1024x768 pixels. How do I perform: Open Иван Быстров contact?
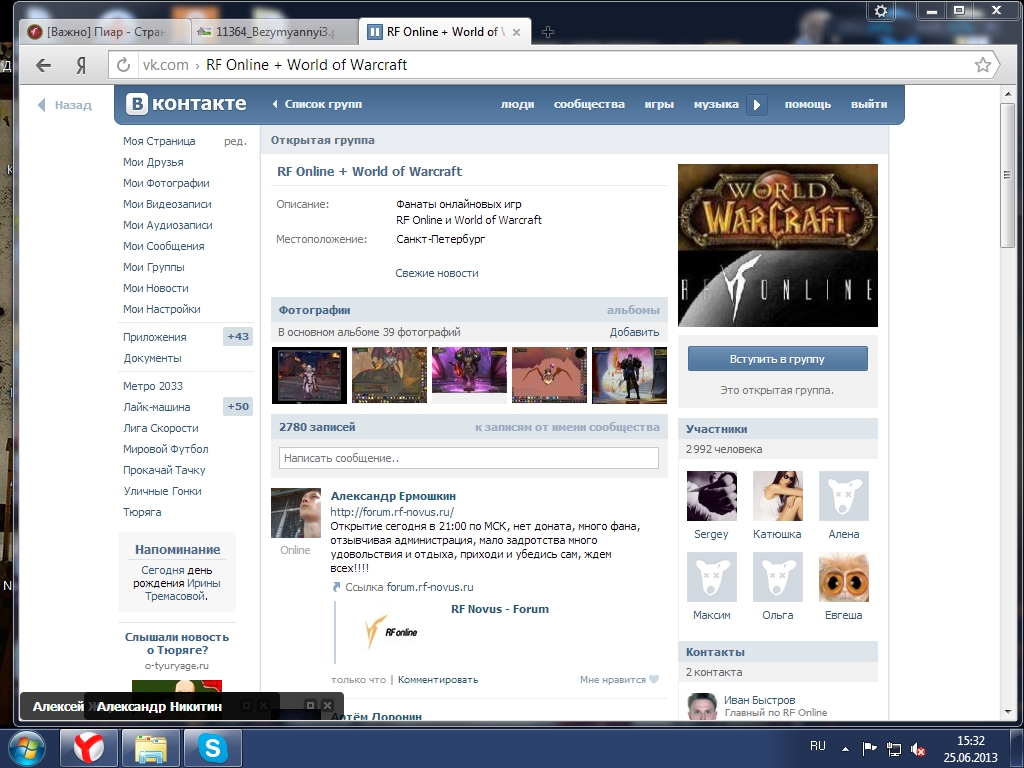[759, 699]
